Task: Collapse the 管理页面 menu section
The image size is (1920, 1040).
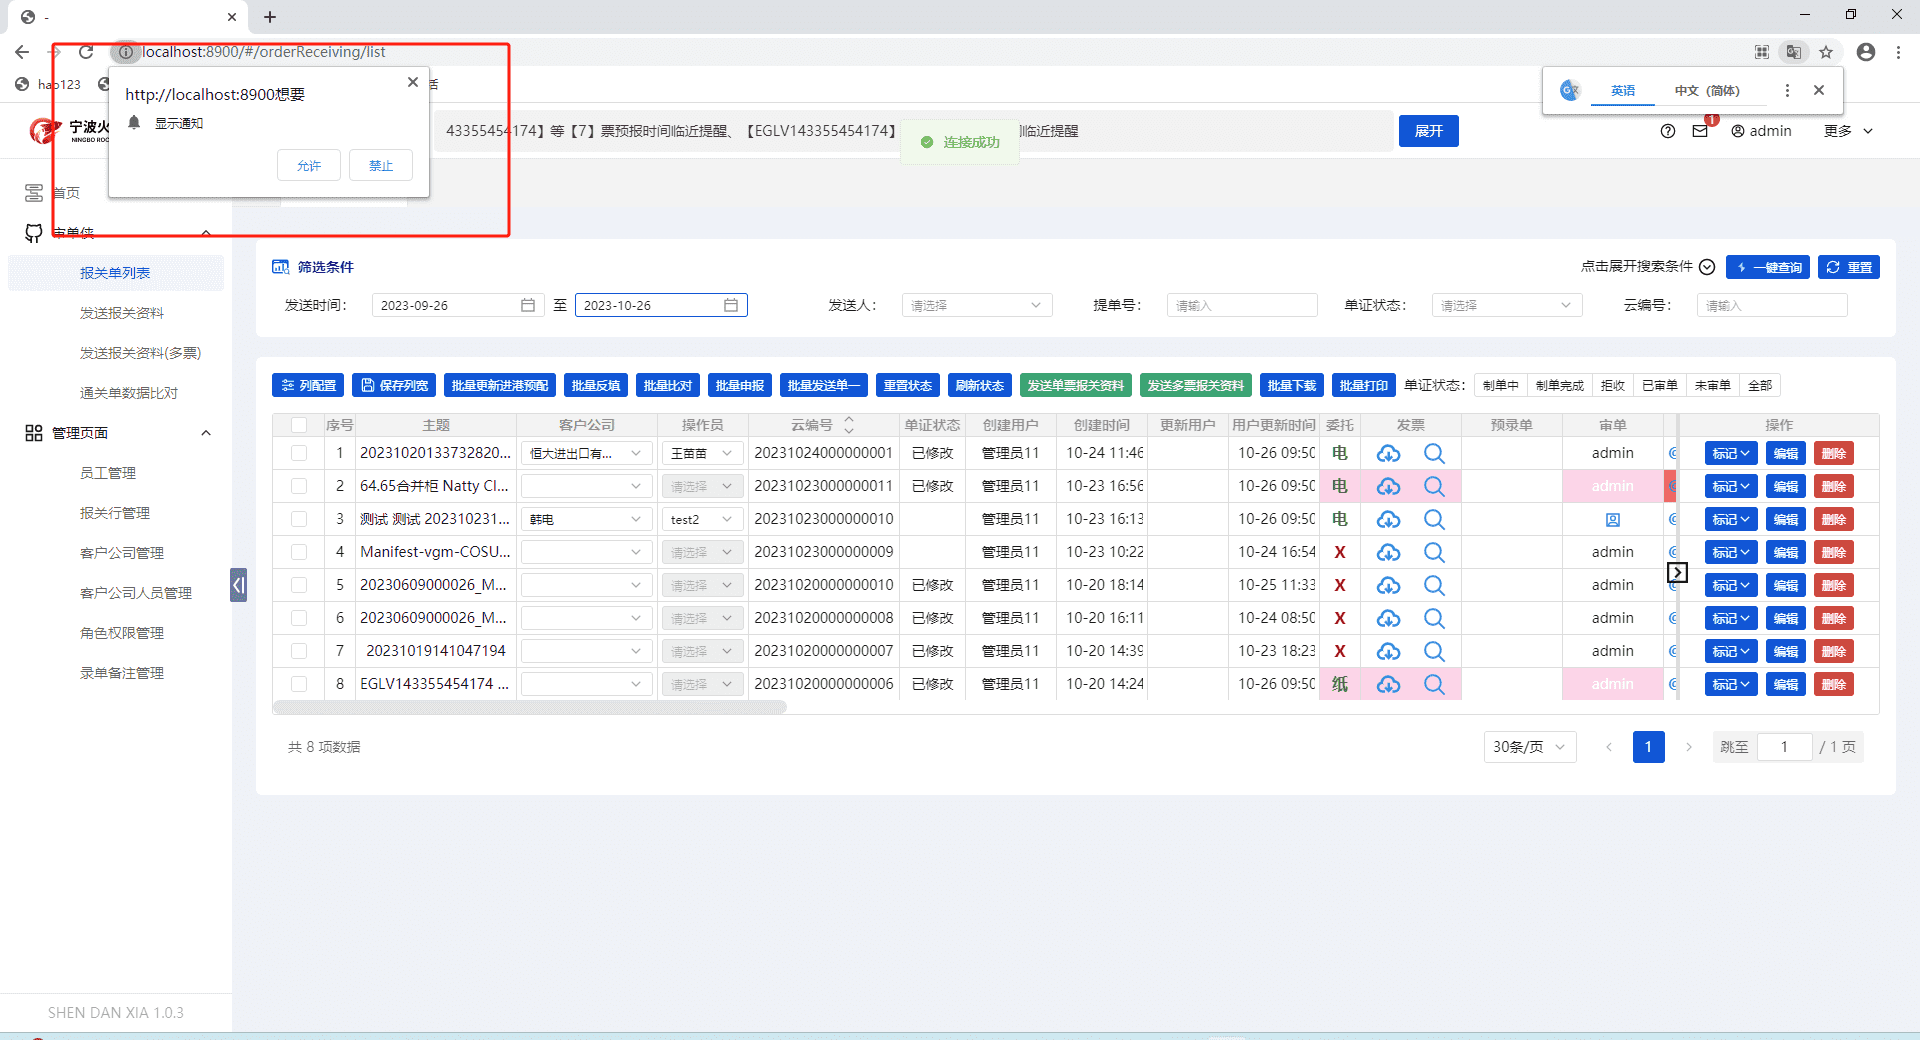Action: click(x=206, y=433)
